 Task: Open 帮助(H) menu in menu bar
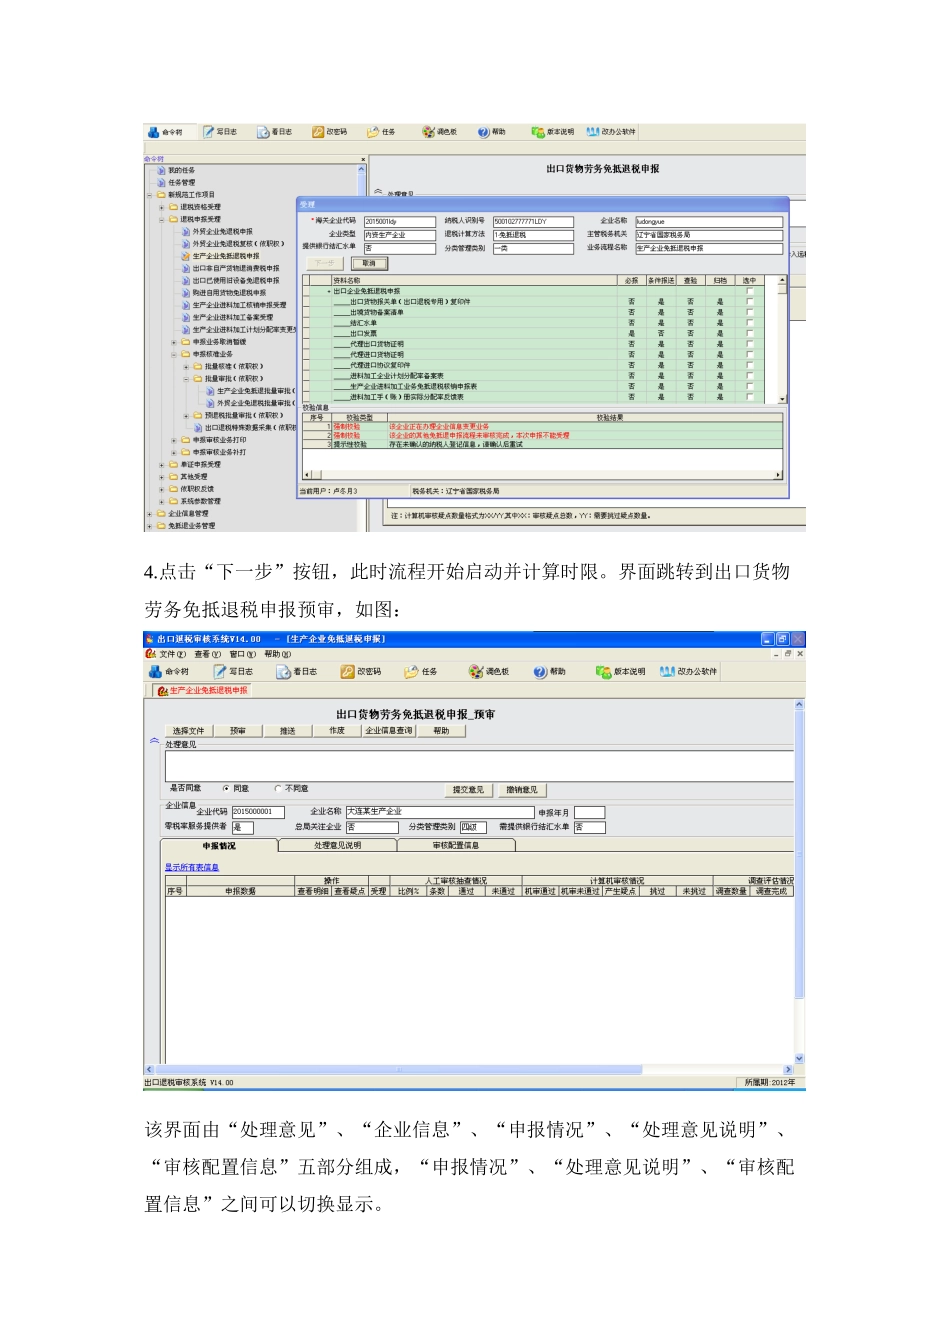(277, 654)
